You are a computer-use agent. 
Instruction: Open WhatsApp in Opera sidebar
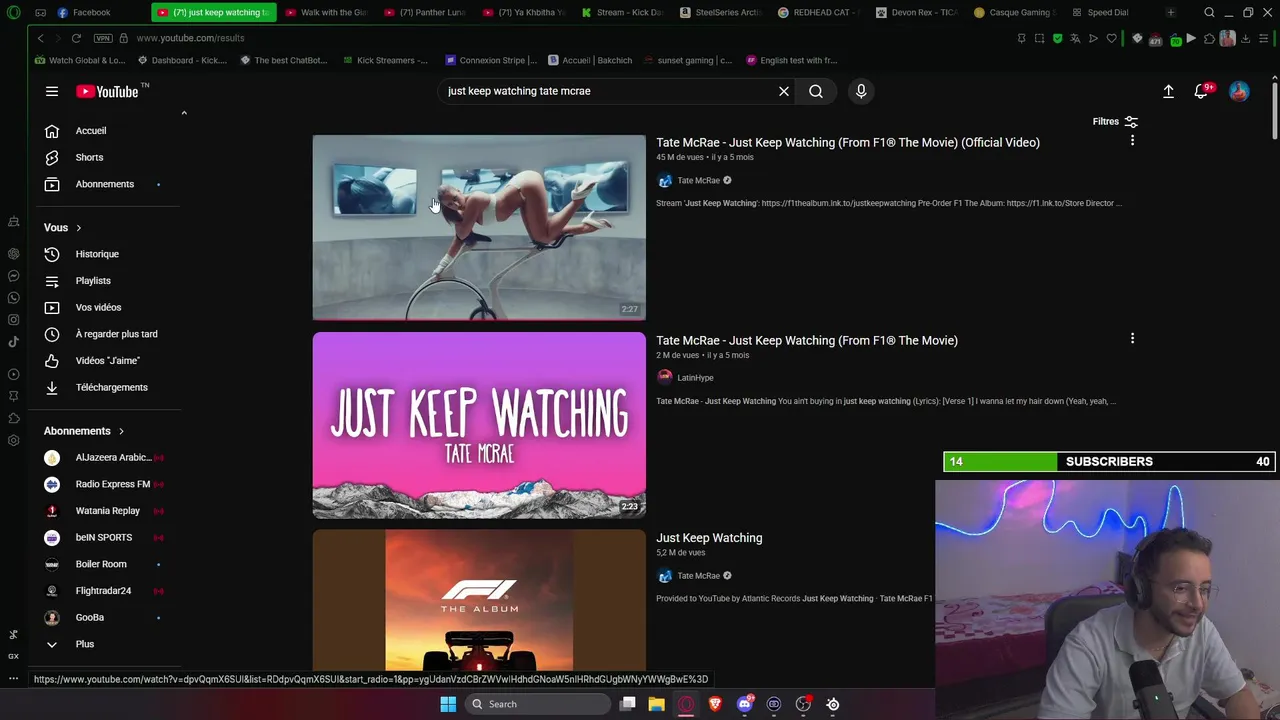(13, 298)
